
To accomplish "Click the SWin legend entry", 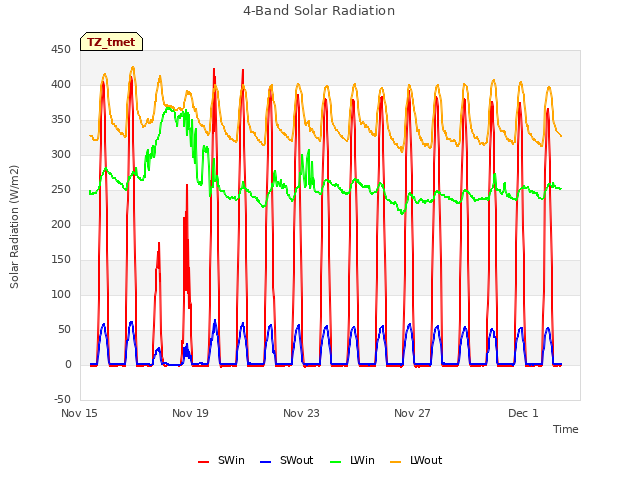I will pyautogui.click(x=221, y=460).
